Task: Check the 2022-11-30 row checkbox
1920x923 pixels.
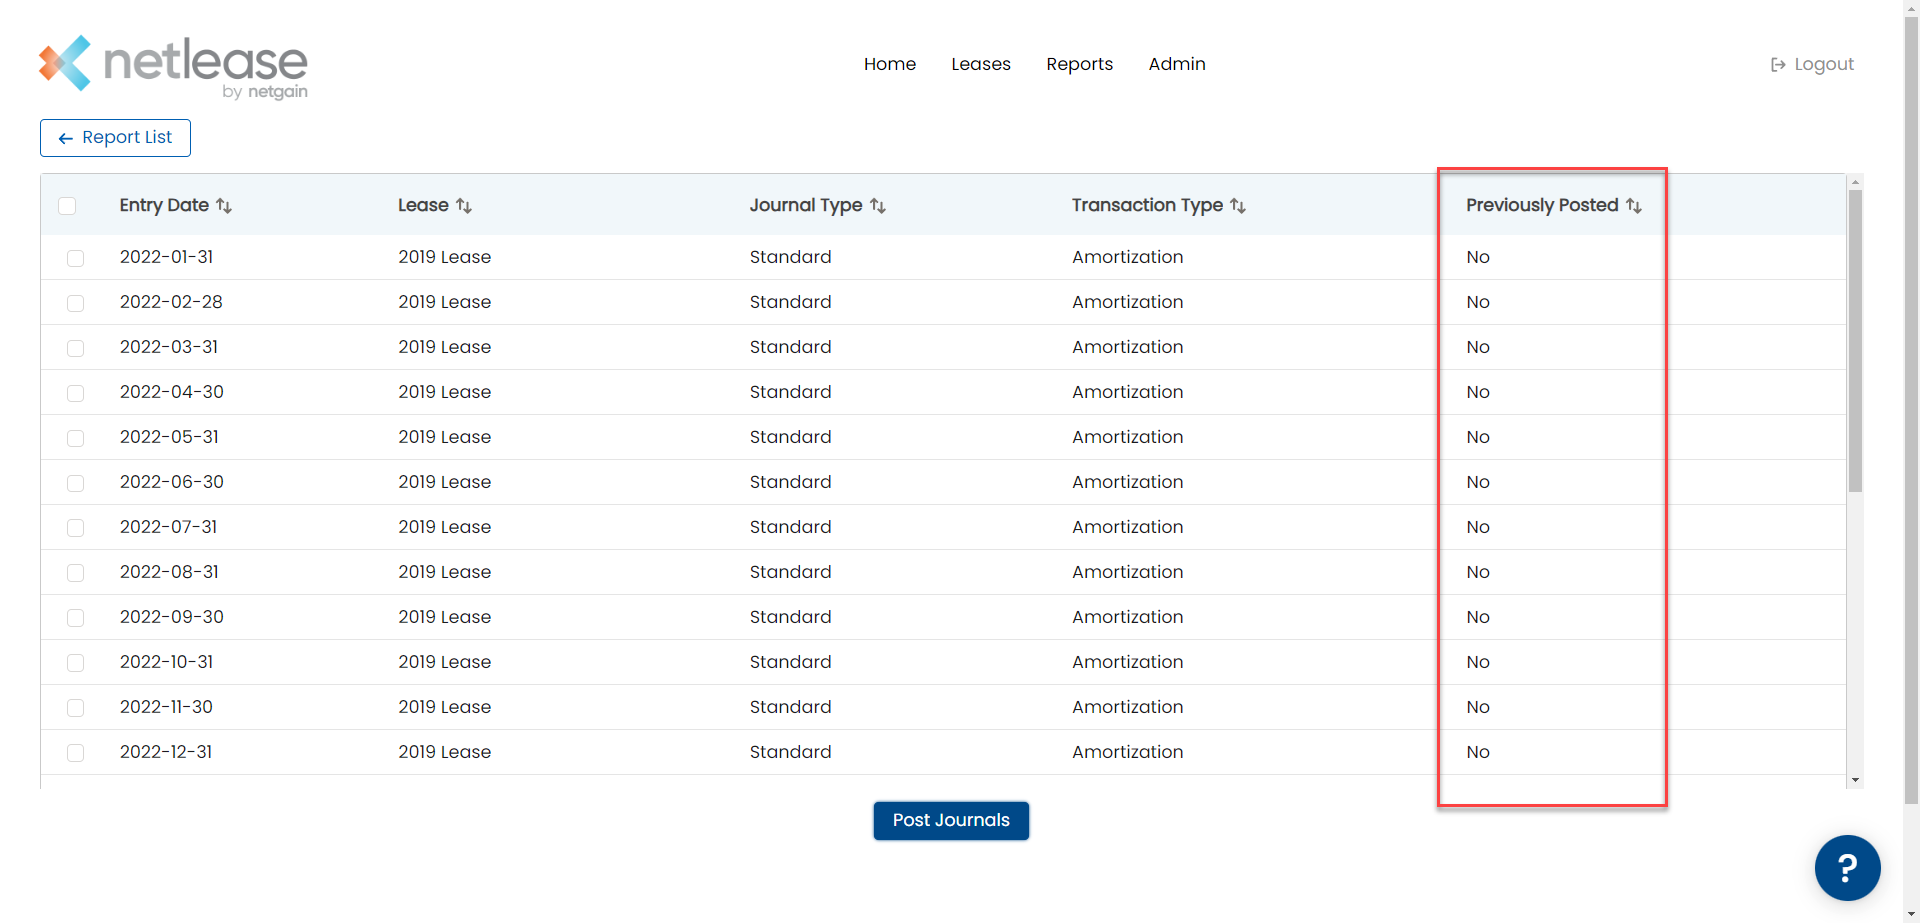Action: (x=75, y=708)
